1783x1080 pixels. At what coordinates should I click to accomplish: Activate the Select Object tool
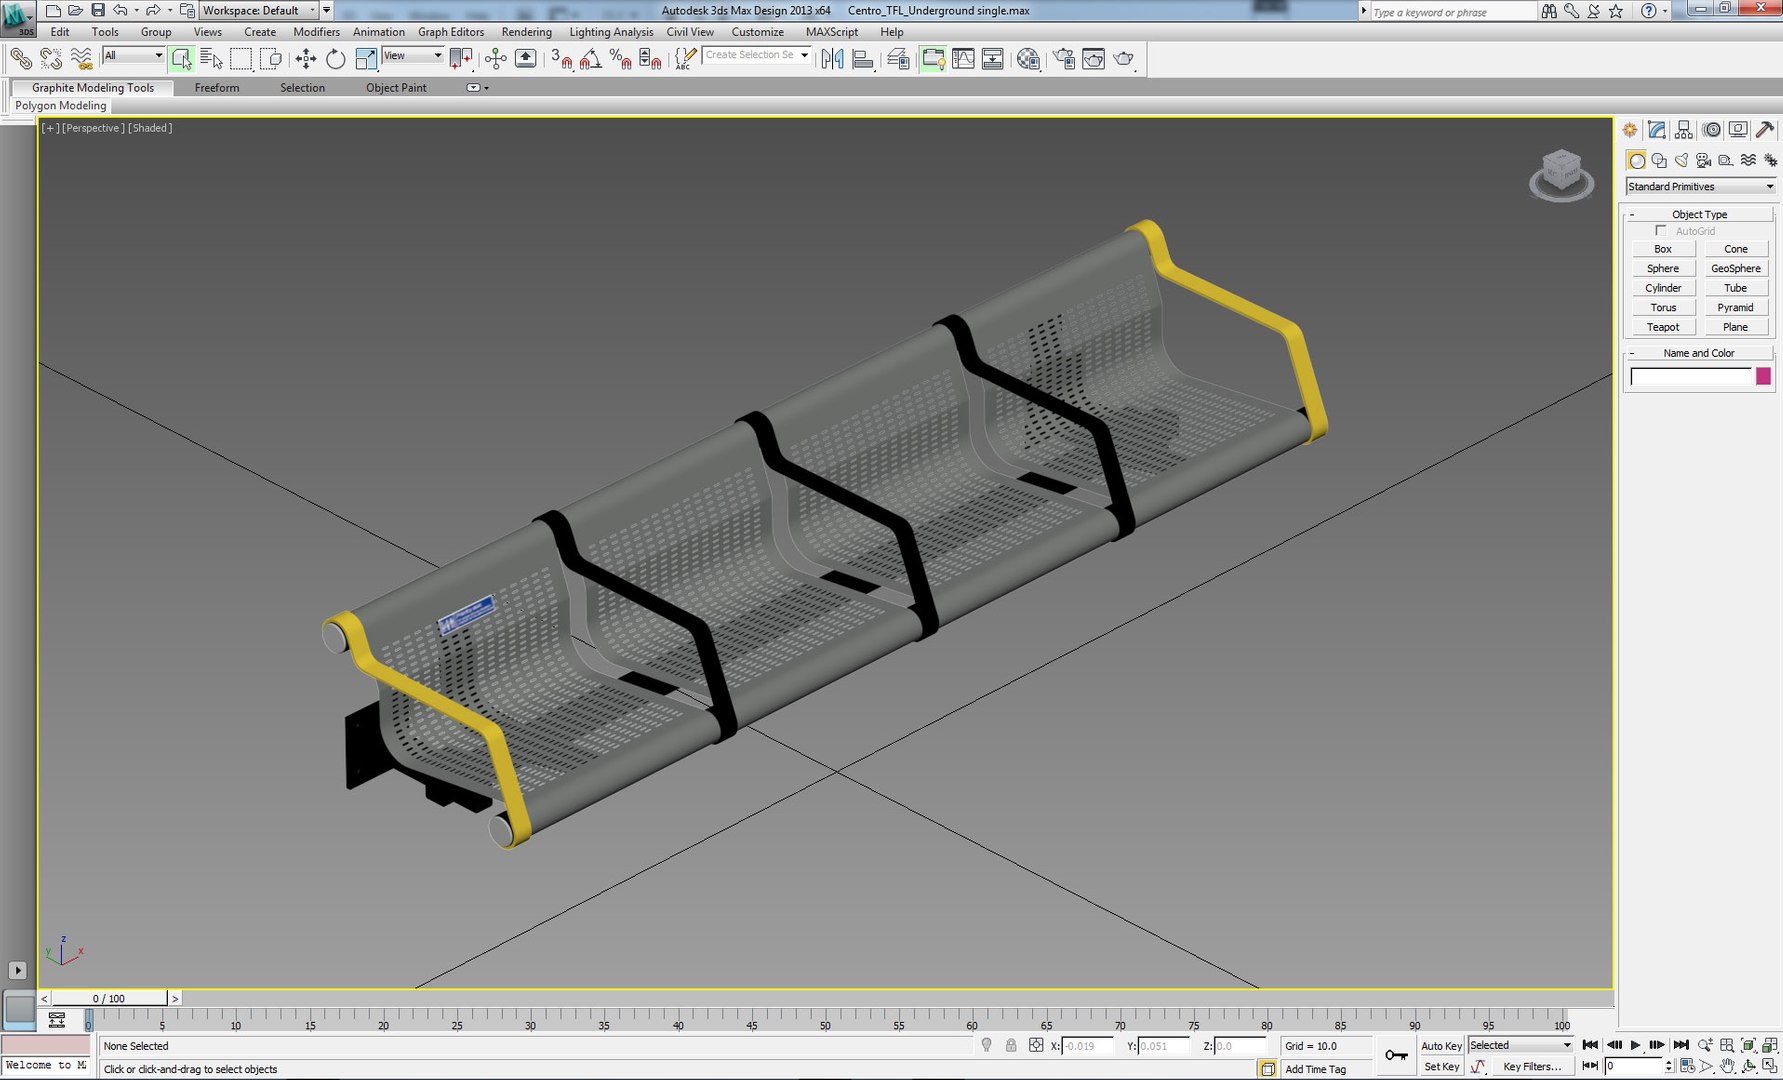pyautogui.click(x=181, y=59)
